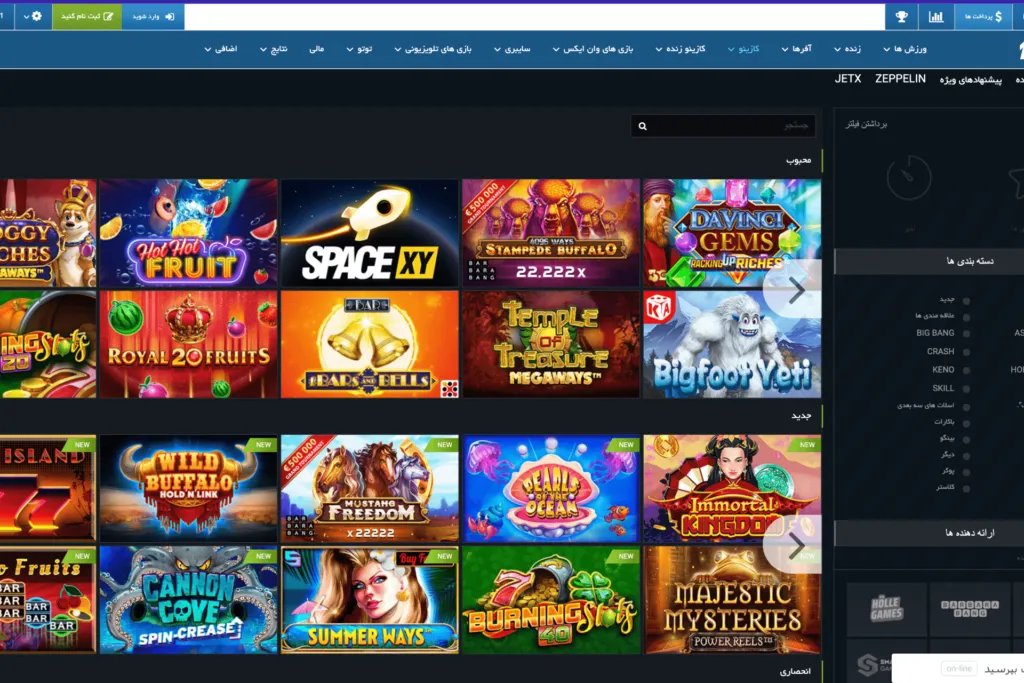Open the Space XY game thumbnail
The height and width of the screenshot is (683, 1024).
[x=370, y=233]
